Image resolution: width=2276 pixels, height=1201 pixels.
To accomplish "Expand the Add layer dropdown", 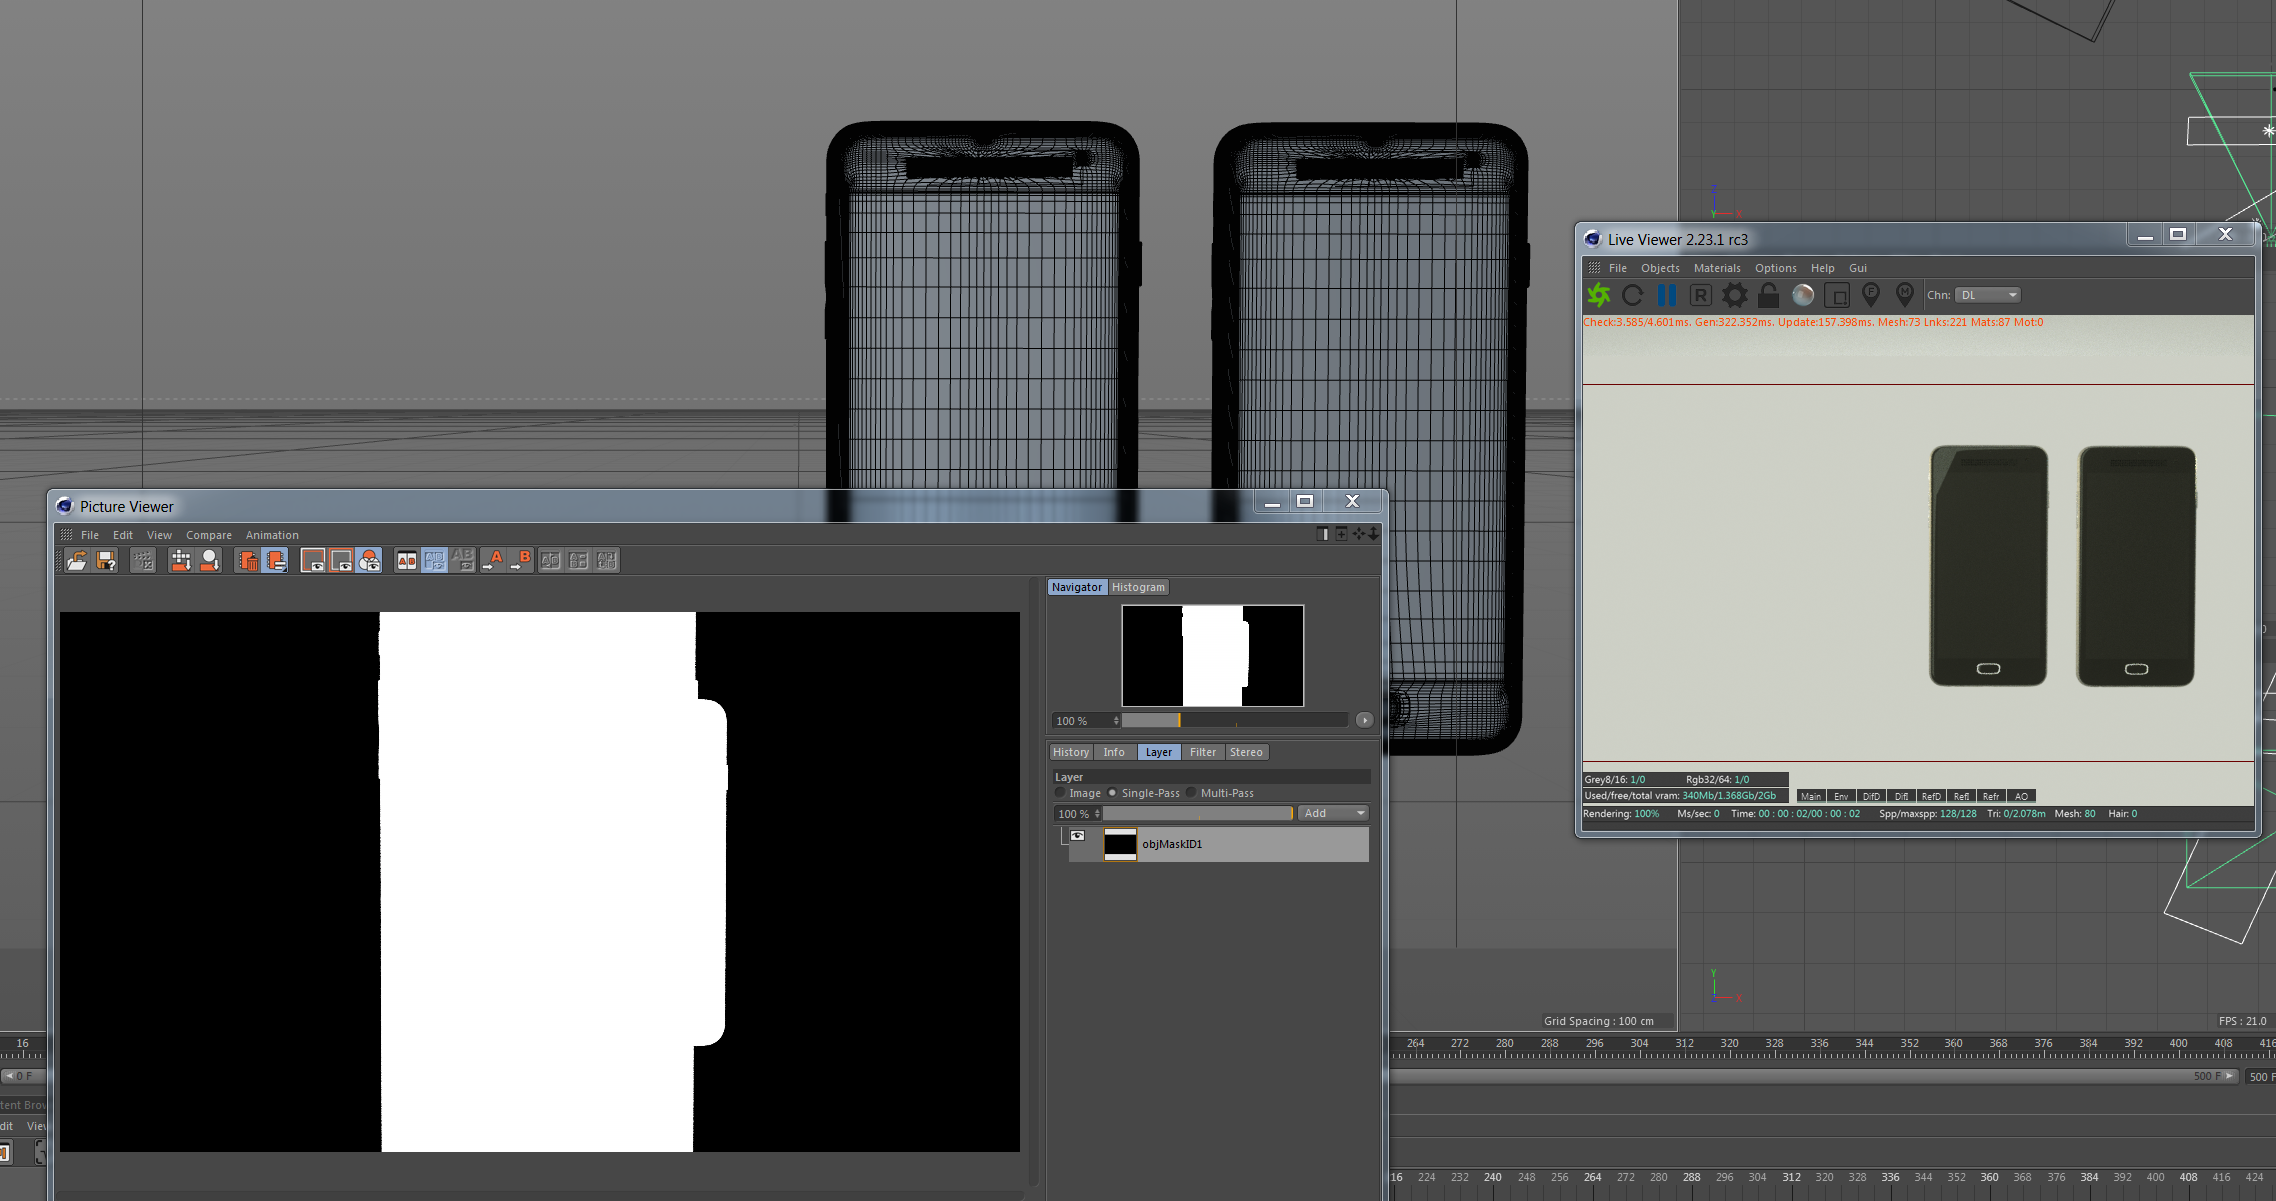I will (x=1333, y=814).
